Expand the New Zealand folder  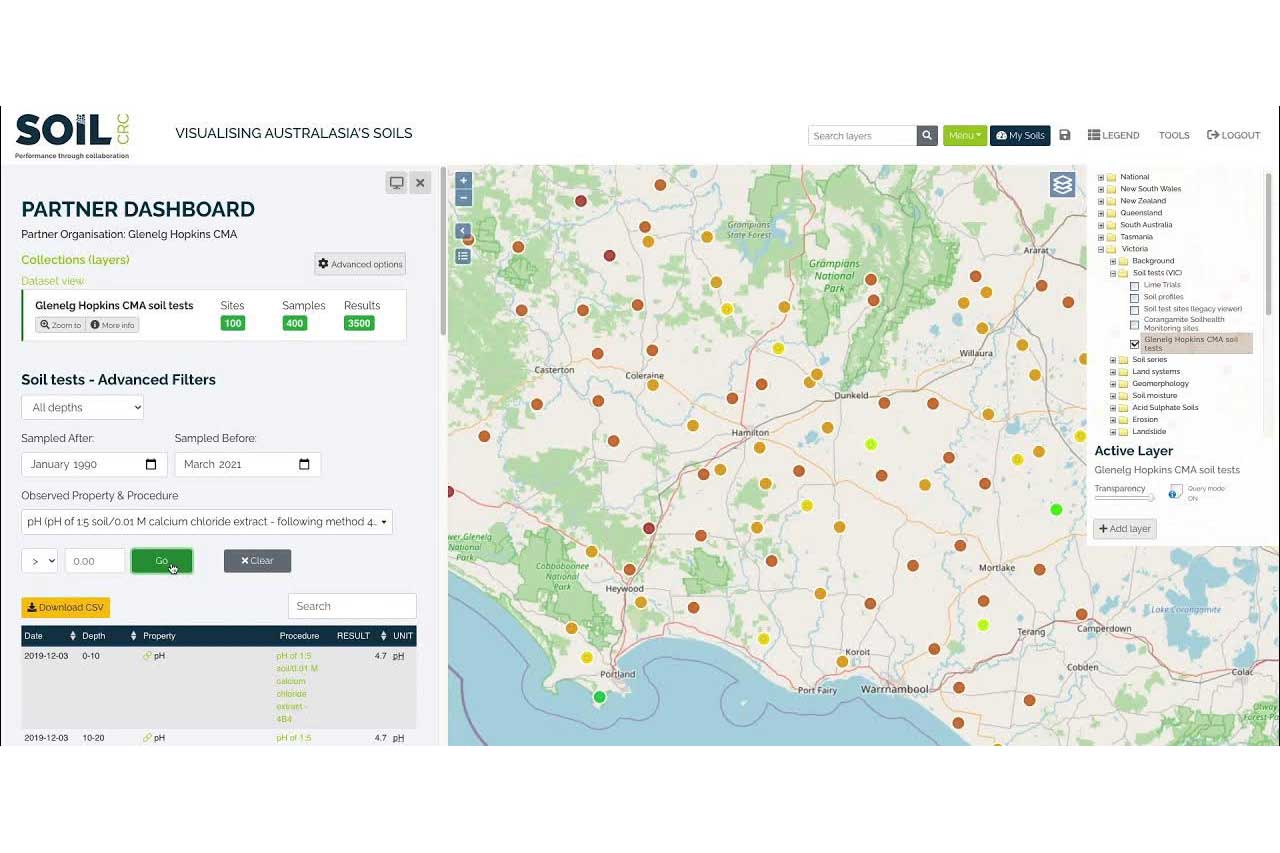(x=1101, y=201)
